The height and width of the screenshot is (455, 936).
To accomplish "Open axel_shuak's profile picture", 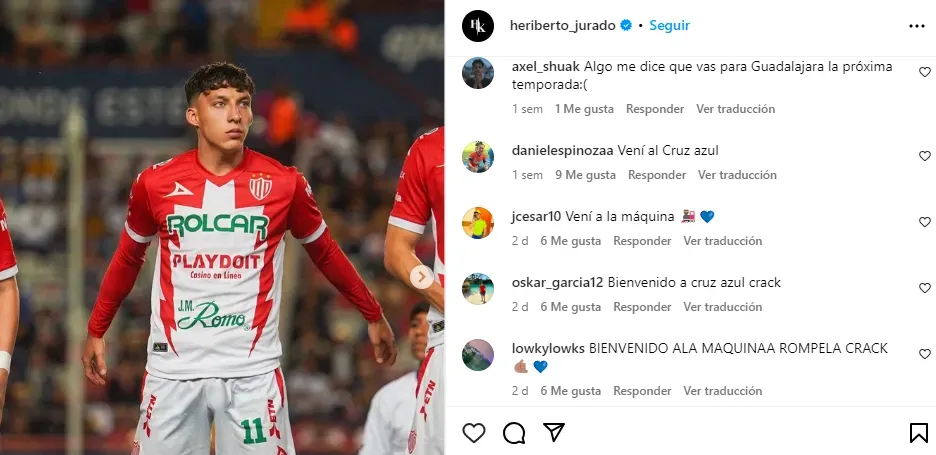I will 478,73.
